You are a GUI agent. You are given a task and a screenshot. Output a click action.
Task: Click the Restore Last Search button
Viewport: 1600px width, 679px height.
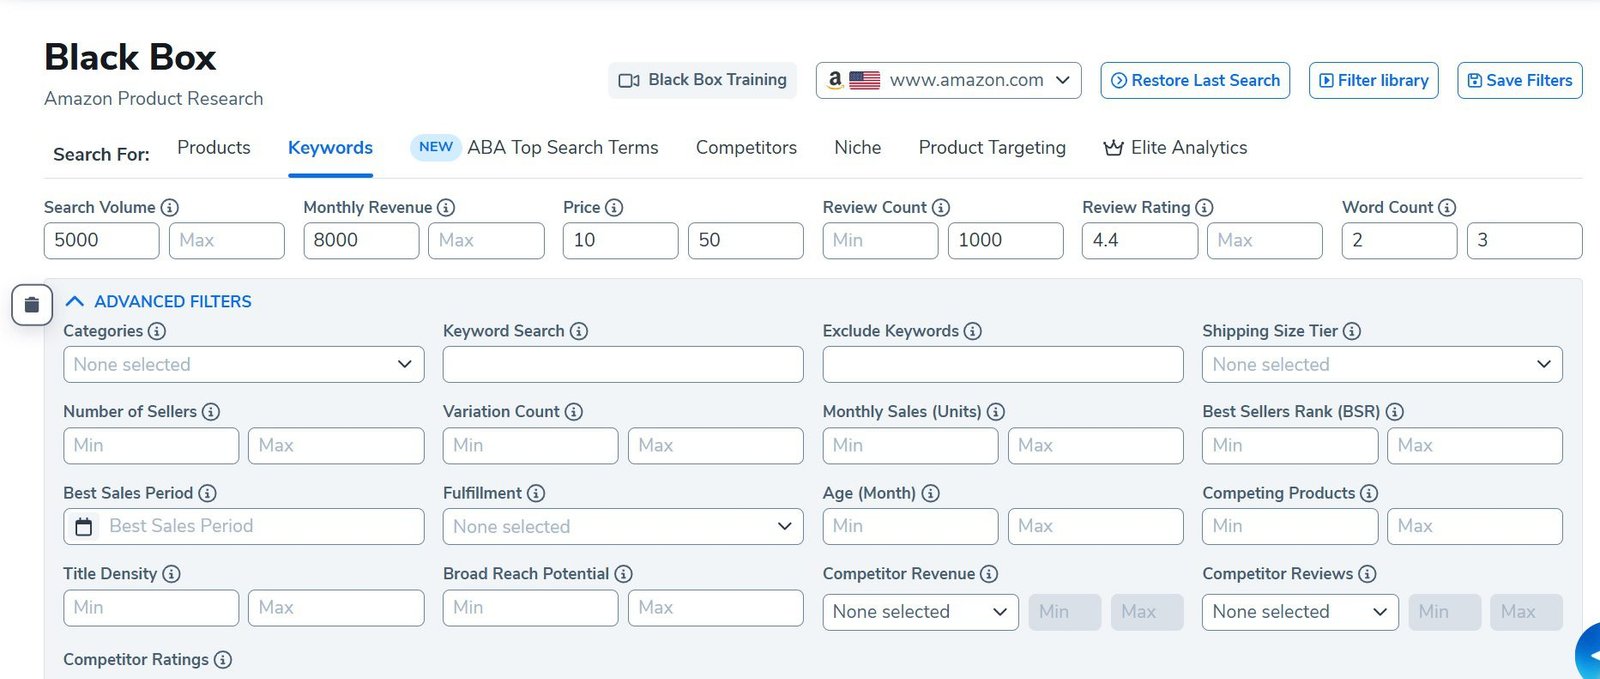(x=1195, y=80)
